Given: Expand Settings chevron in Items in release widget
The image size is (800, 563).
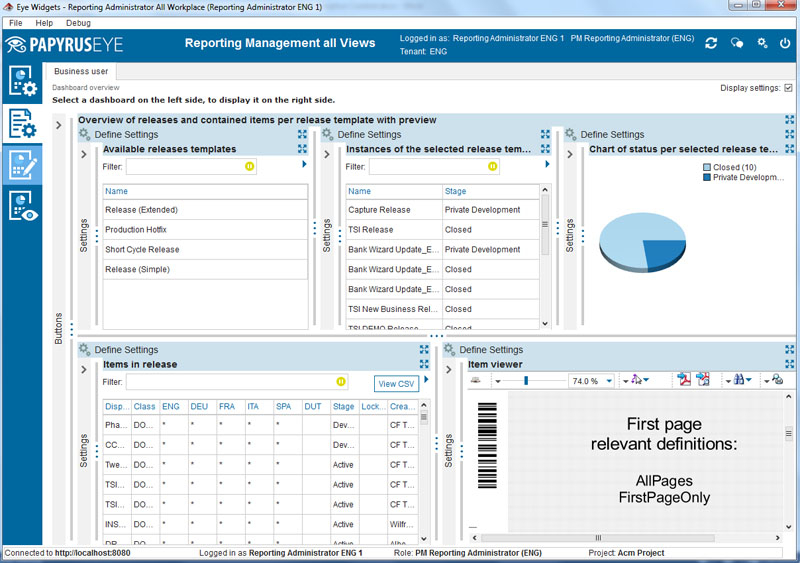Looking at the screenshot, I should point(84,370).
